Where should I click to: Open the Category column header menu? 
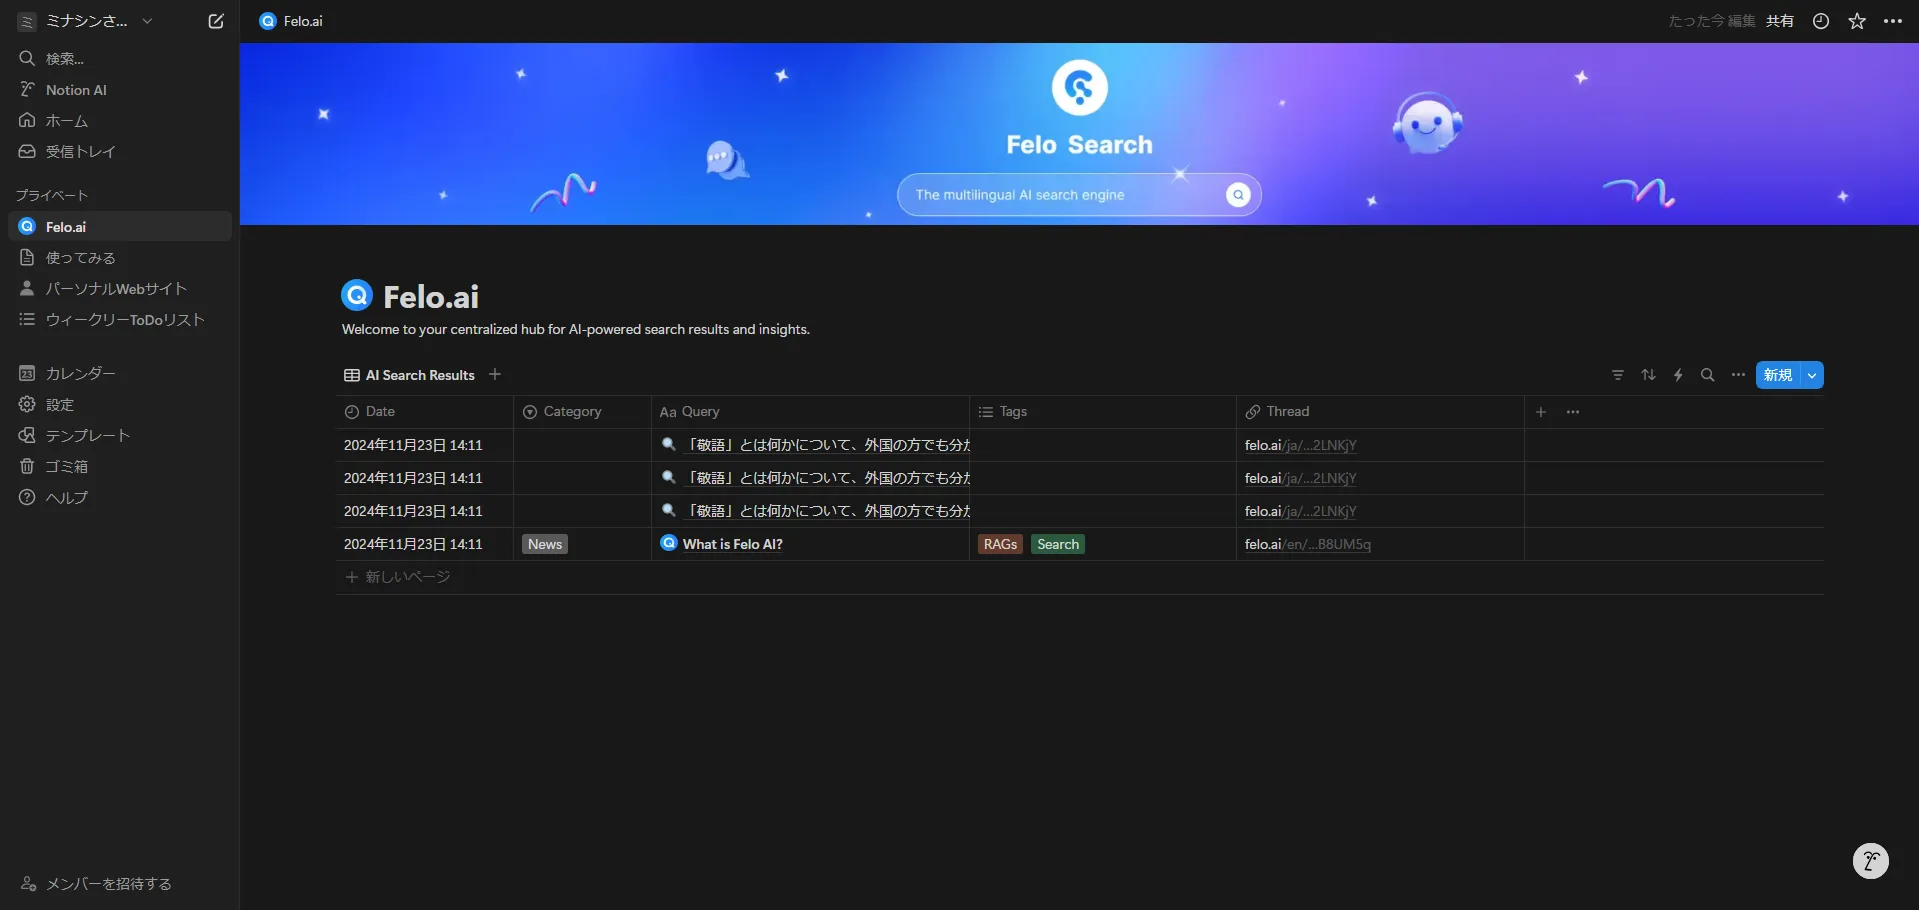click(x=572, y=412)
